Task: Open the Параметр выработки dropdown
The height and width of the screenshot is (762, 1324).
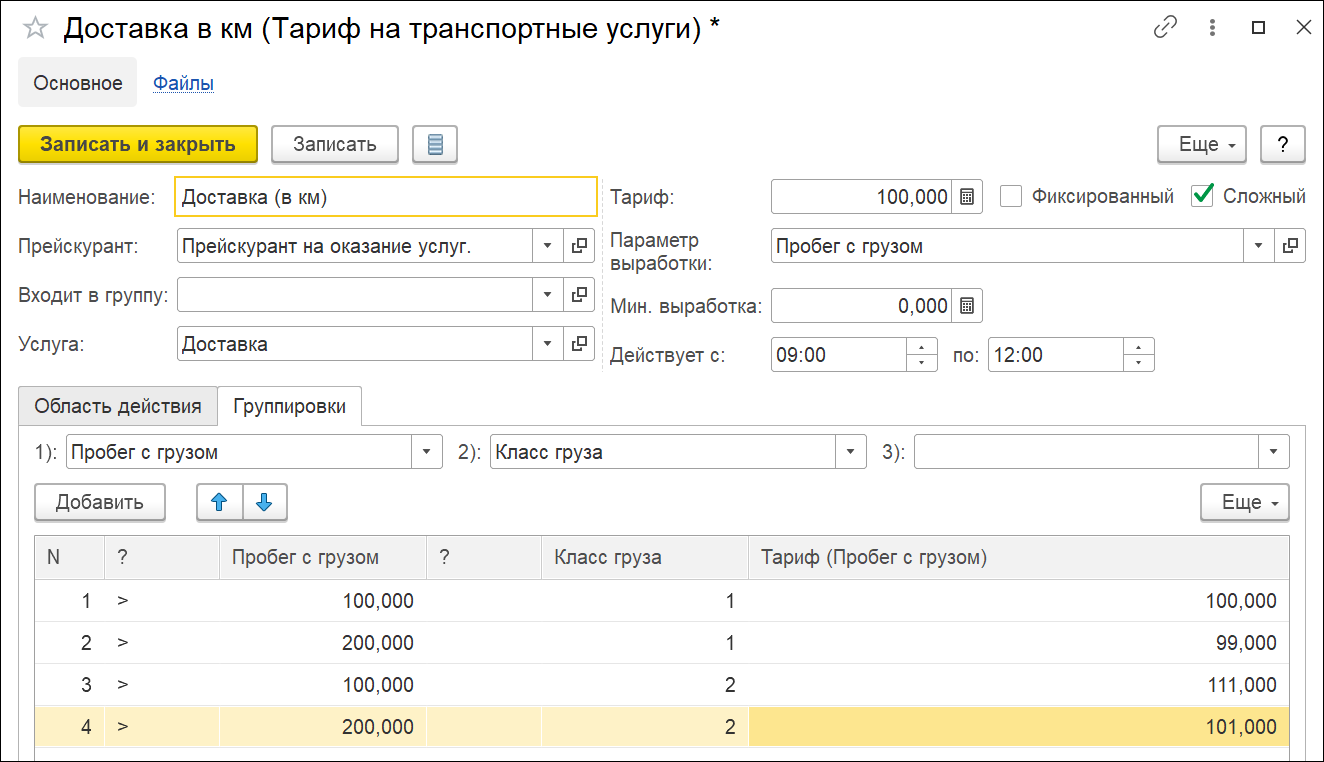Action: 1258,246
